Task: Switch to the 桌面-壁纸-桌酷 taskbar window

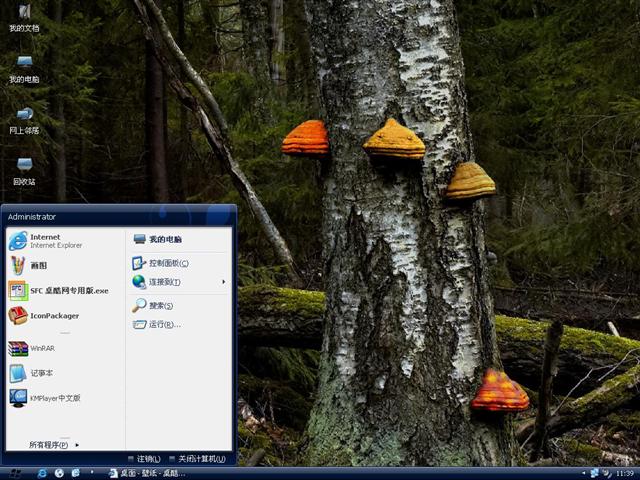Action: [147, 473]
